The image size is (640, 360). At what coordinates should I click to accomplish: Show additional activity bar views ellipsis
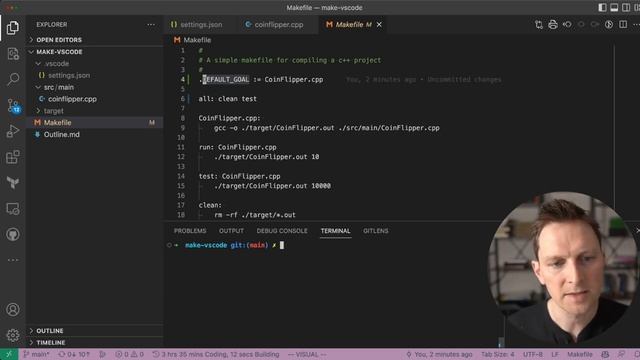click(13, 260)
